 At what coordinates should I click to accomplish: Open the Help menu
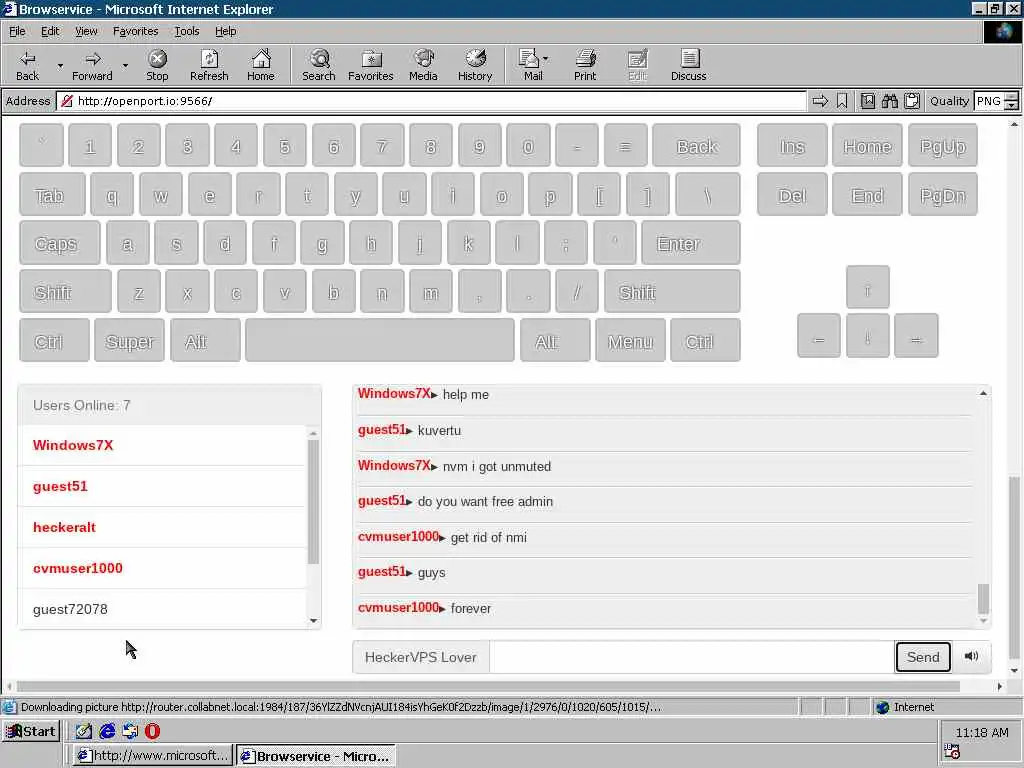(225, 31)
